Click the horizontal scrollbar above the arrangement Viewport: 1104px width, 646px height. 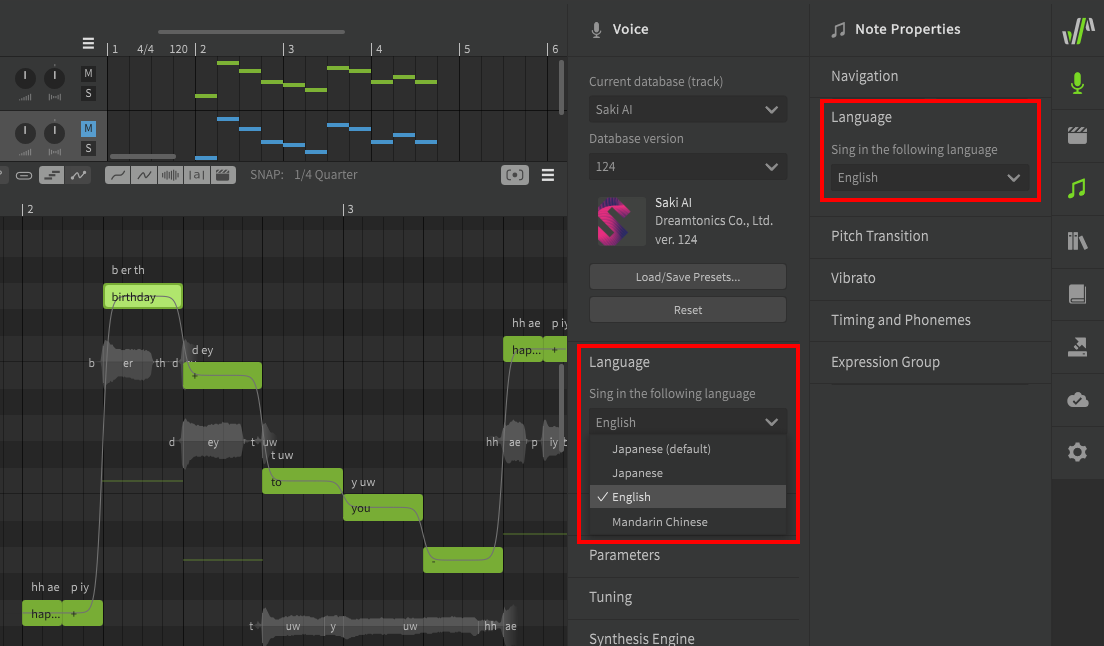(x=251, y=32)
